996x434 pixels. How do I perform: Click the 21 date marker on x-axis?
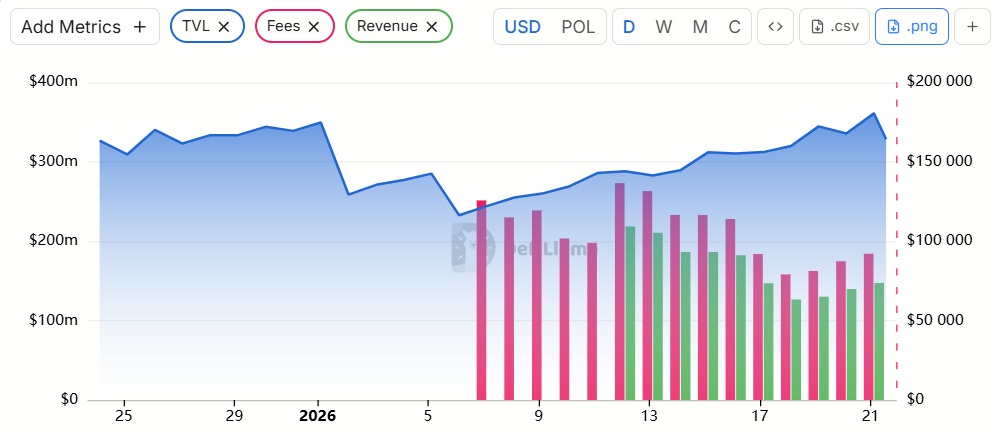[x=869, y=415]
